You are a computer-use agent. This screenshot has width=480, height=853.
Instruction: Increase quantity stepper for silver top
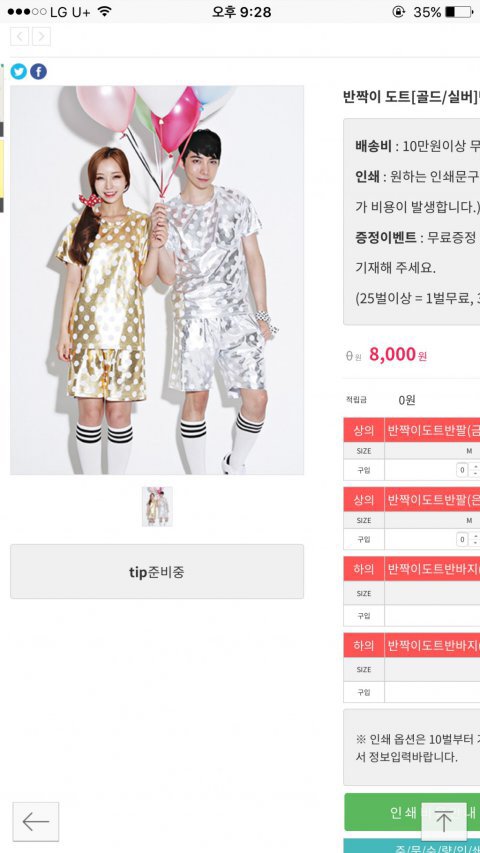click(x=475, y=536)
